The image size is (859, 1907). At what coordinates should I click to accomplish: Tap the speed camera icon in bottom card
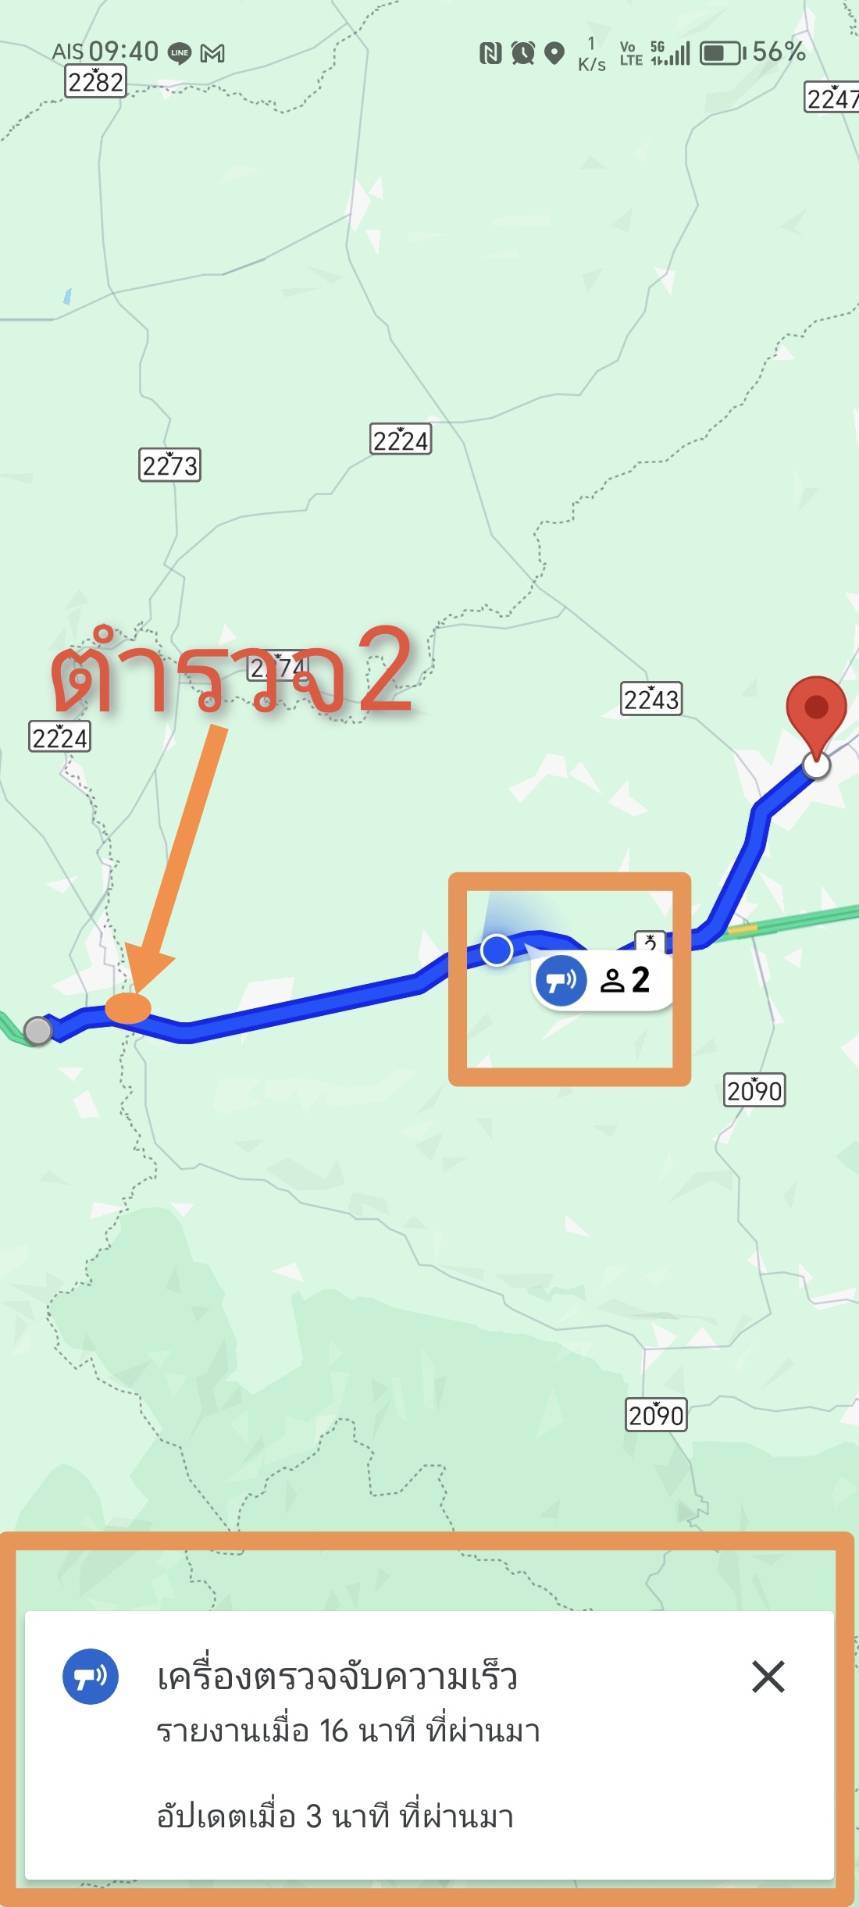(x=91, y=1676)
